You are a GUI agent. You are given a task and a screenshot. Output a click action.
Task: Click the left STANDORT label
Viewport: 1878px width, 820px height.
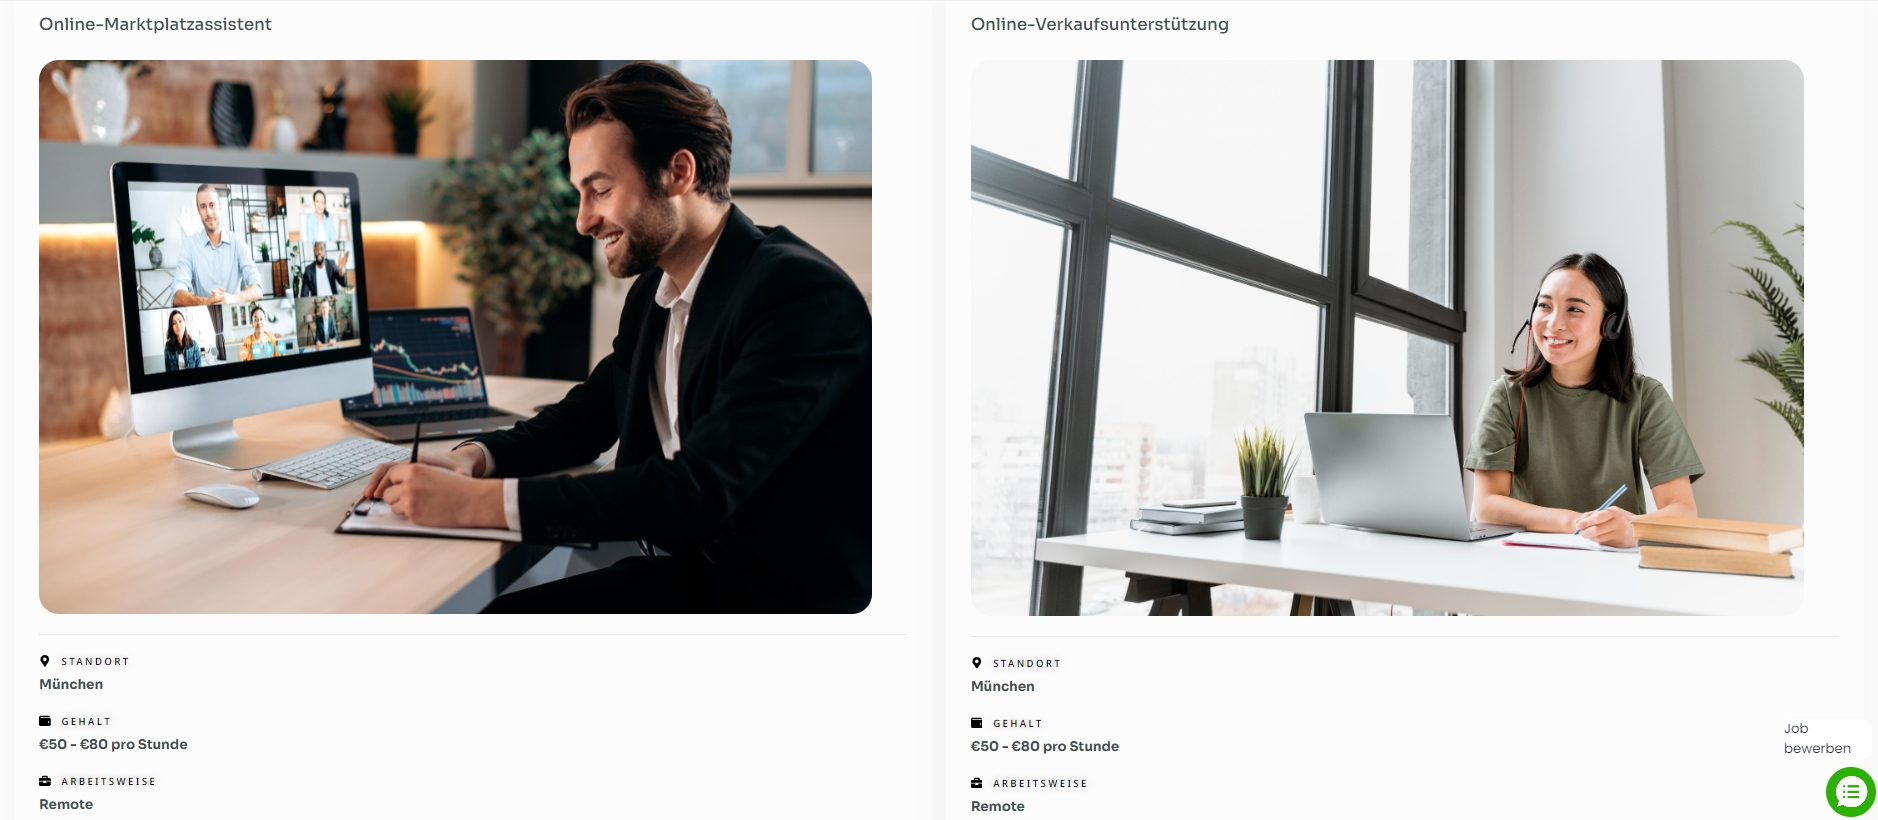(x=95, y=662)
